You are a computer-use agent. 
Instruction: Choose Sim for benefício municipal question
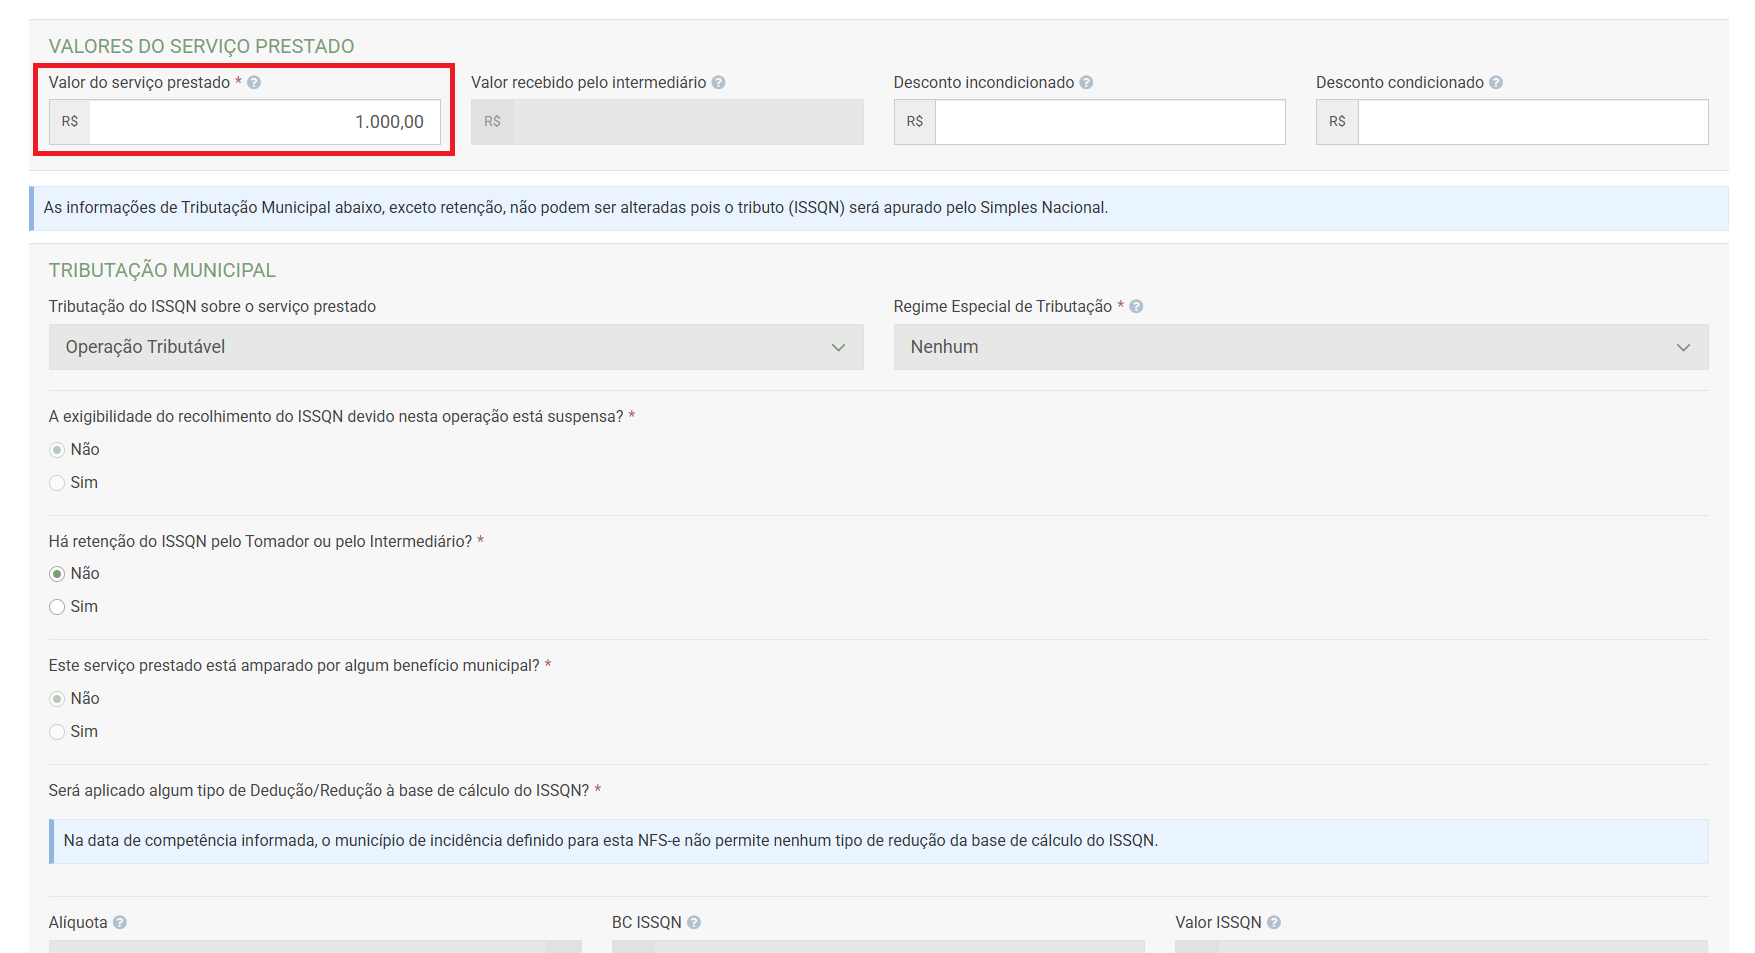click(57, 732)
